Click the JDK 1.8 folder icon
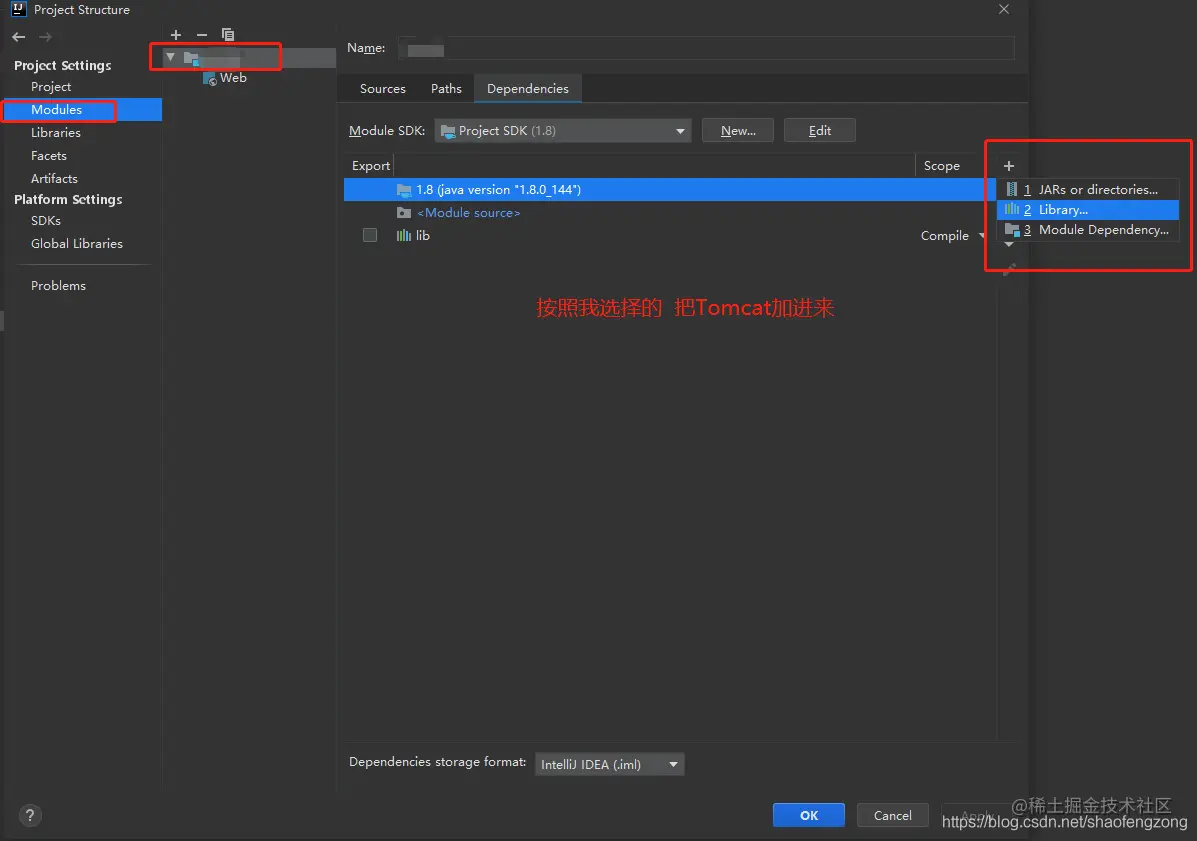Screen dimensions: 1197x841 [x=404, y=189]
